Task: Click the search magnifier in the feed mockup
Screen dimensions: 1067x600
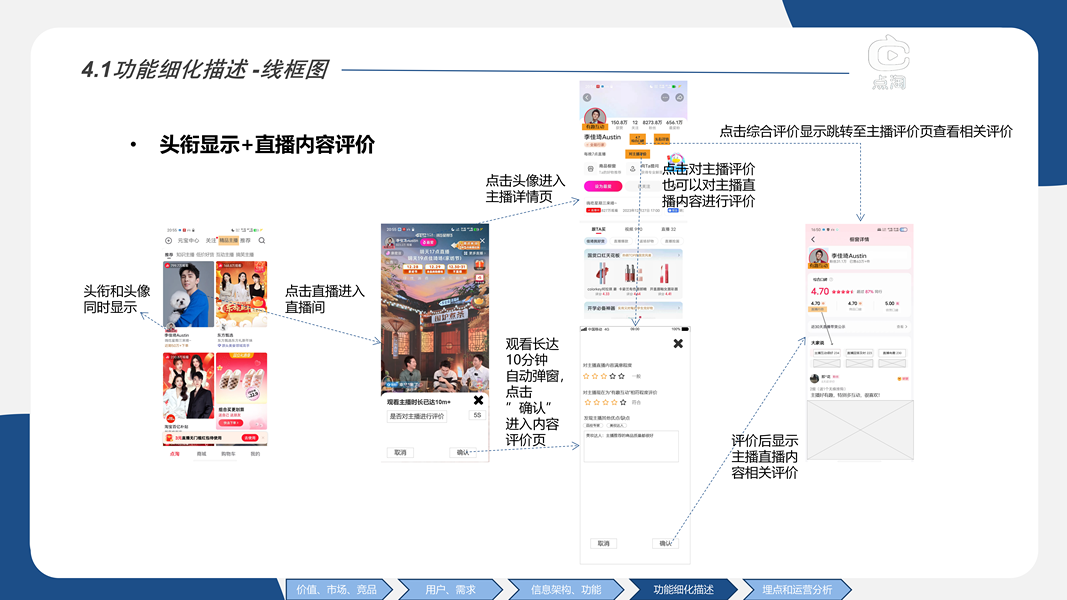Action: [262, 241]
